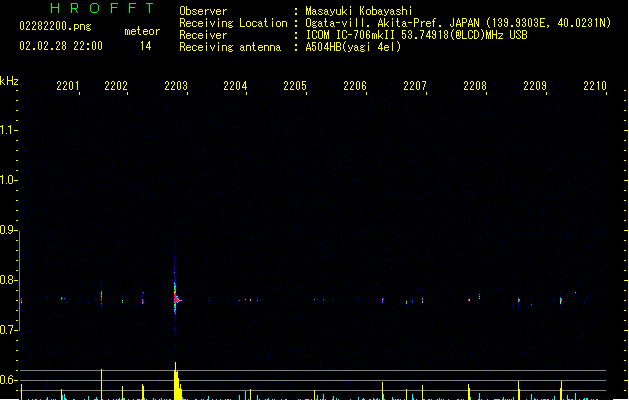Click the large meteor echo at 2203

pos(176,299)
